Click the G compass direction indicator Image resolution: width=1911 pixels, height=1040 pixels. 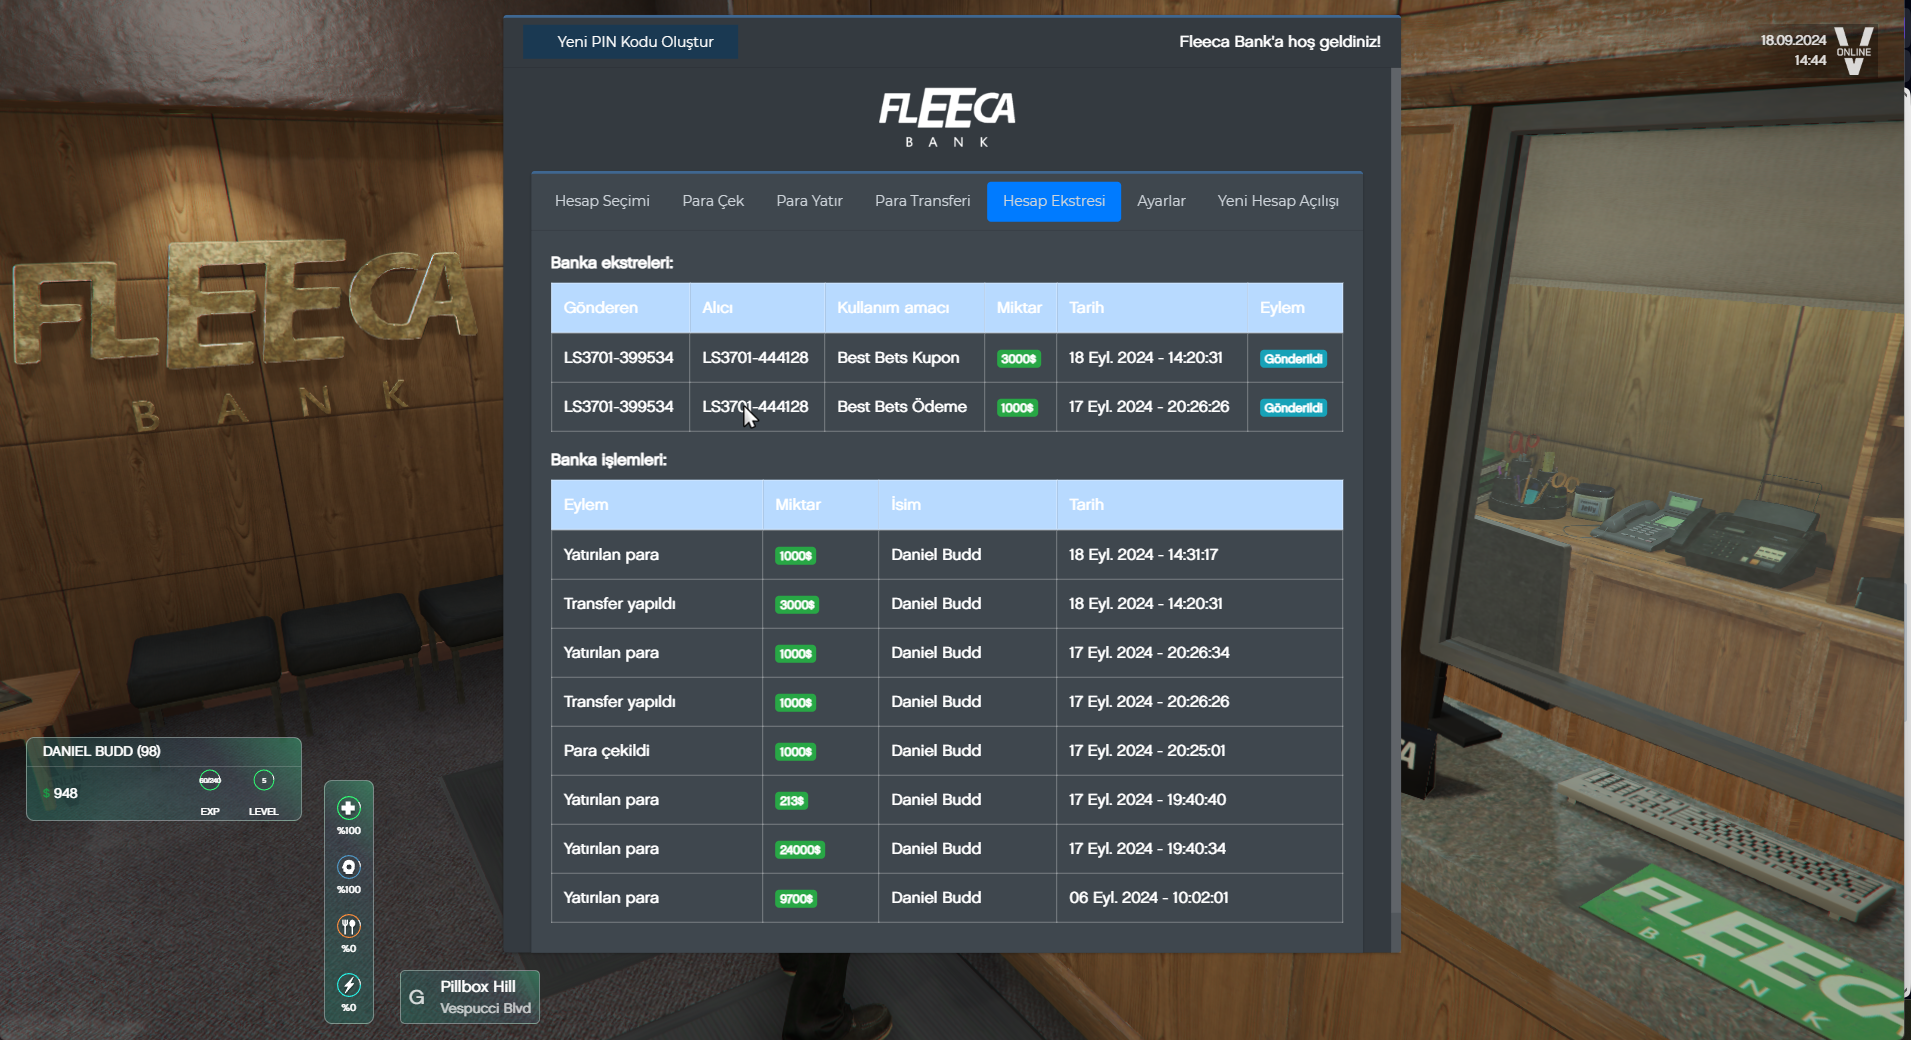(417, 997)
